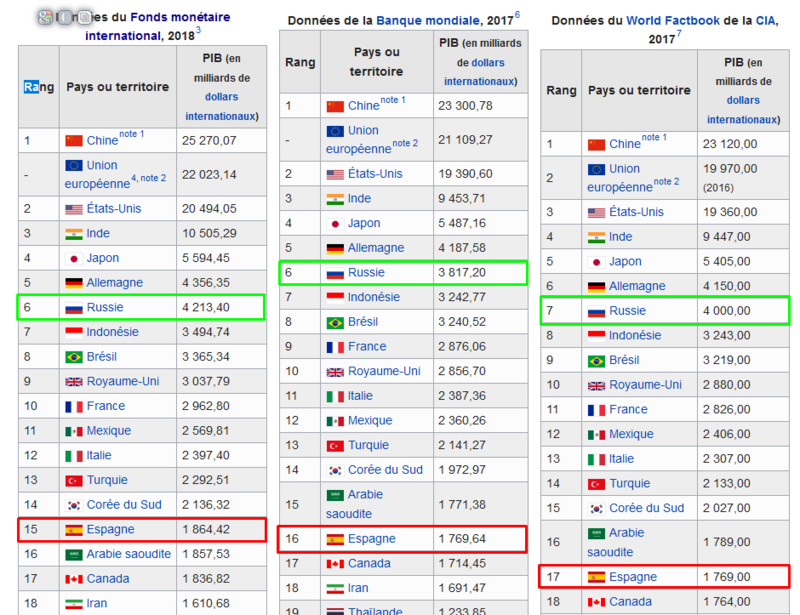
Task: Open footnote 6 after World Bank caption
Action: coord(517,15)
